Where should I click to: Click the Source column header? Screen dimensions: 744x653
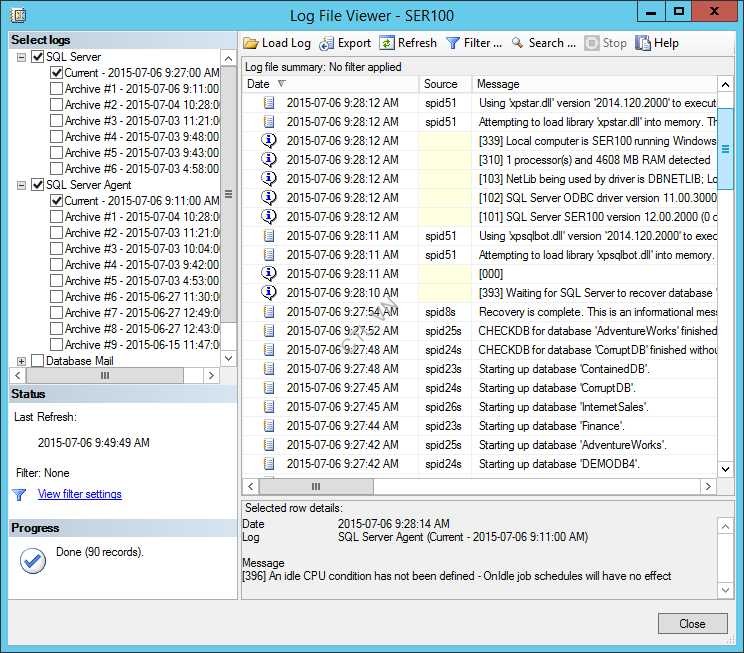click(445, 84)
